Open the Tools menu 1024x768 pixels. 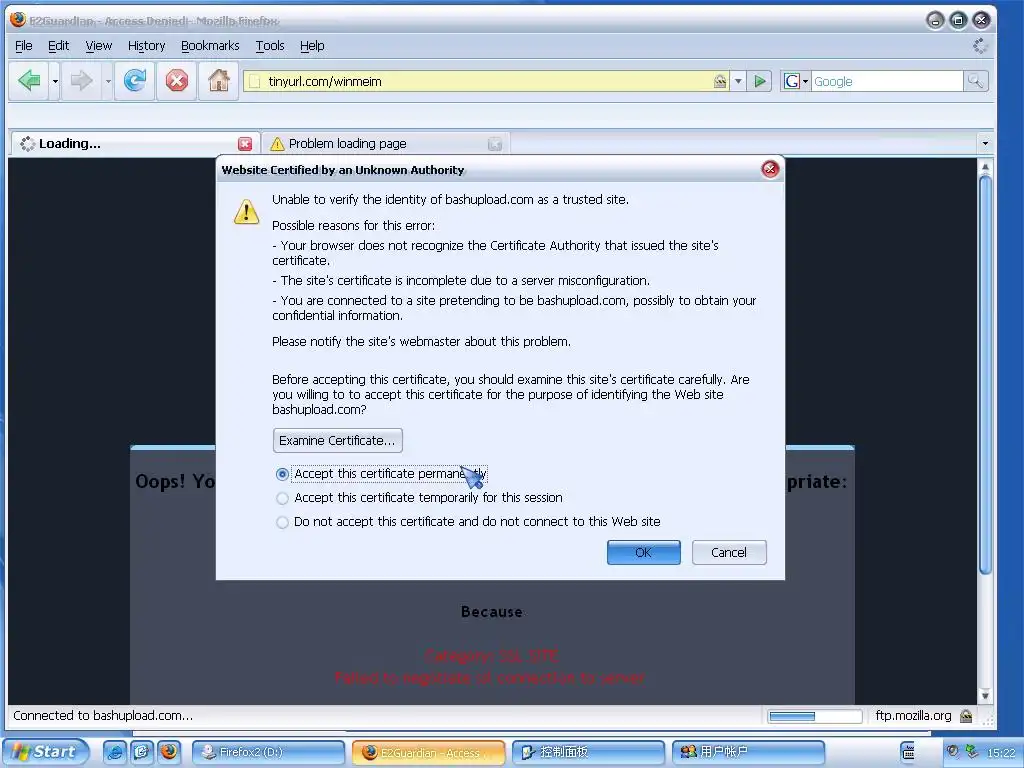(270, 46)
